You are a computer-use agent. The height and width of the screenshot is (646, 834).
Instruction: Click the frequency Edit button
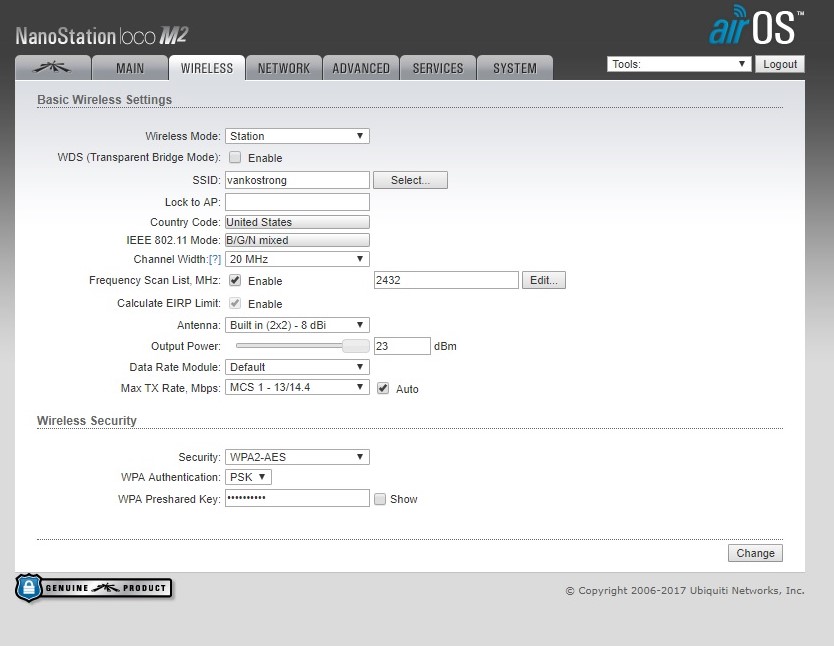544,280
